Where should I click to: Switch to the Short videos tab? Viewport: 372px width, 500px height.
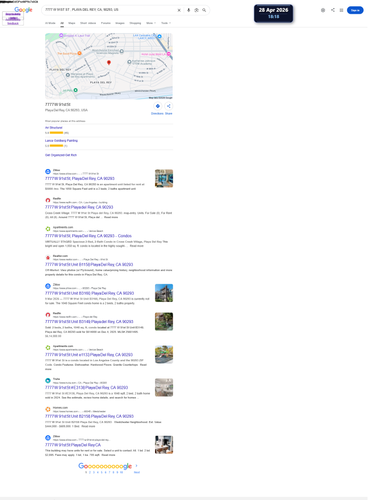click(88, 23)
